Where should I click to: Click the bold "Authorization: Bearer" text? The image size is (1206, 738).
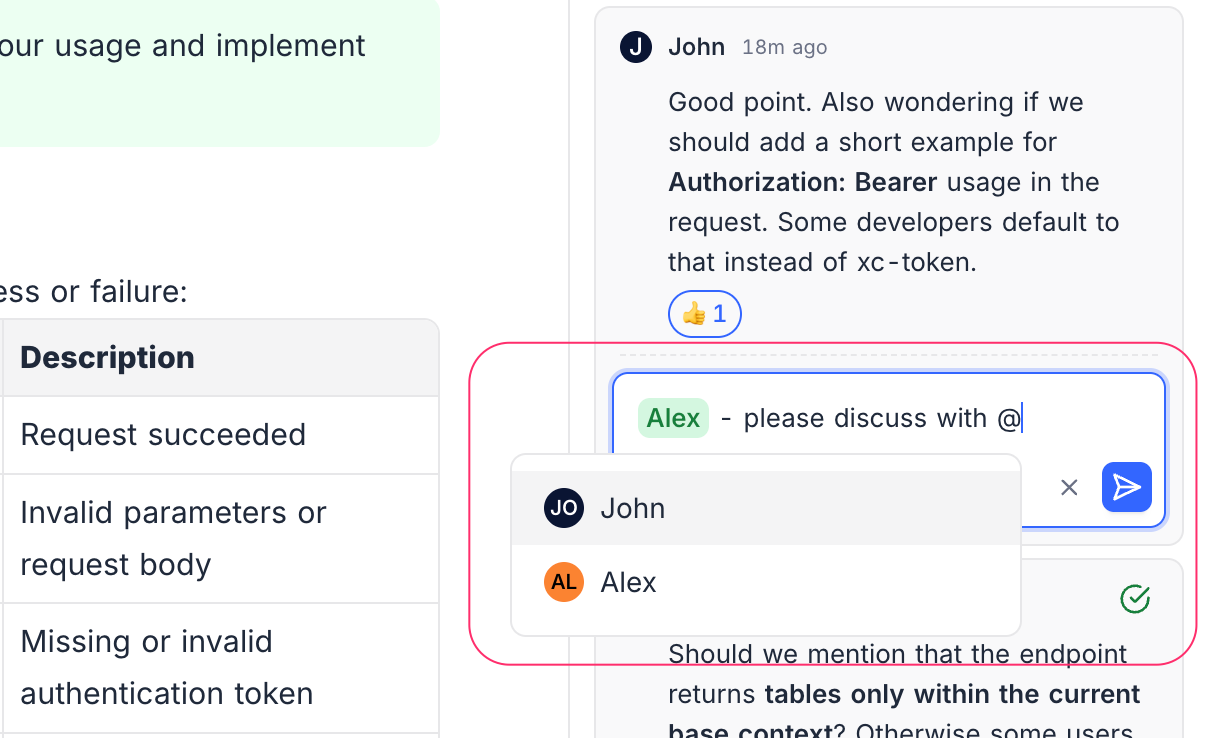click(802, 182)
